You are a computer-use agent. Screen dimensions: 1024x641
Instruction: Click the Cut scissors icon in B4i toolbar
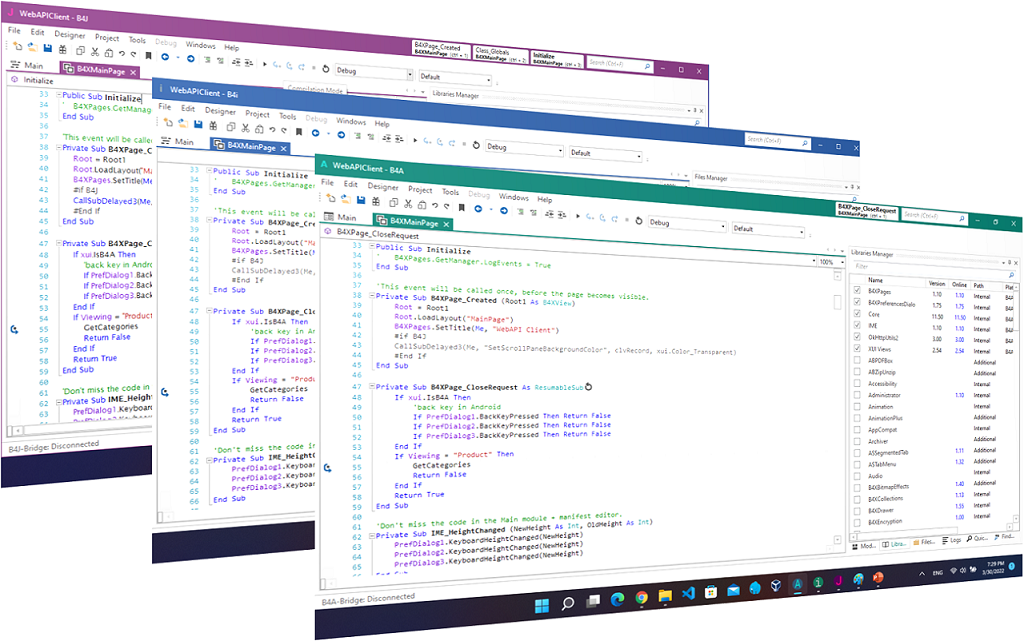(x=246, y=128)
